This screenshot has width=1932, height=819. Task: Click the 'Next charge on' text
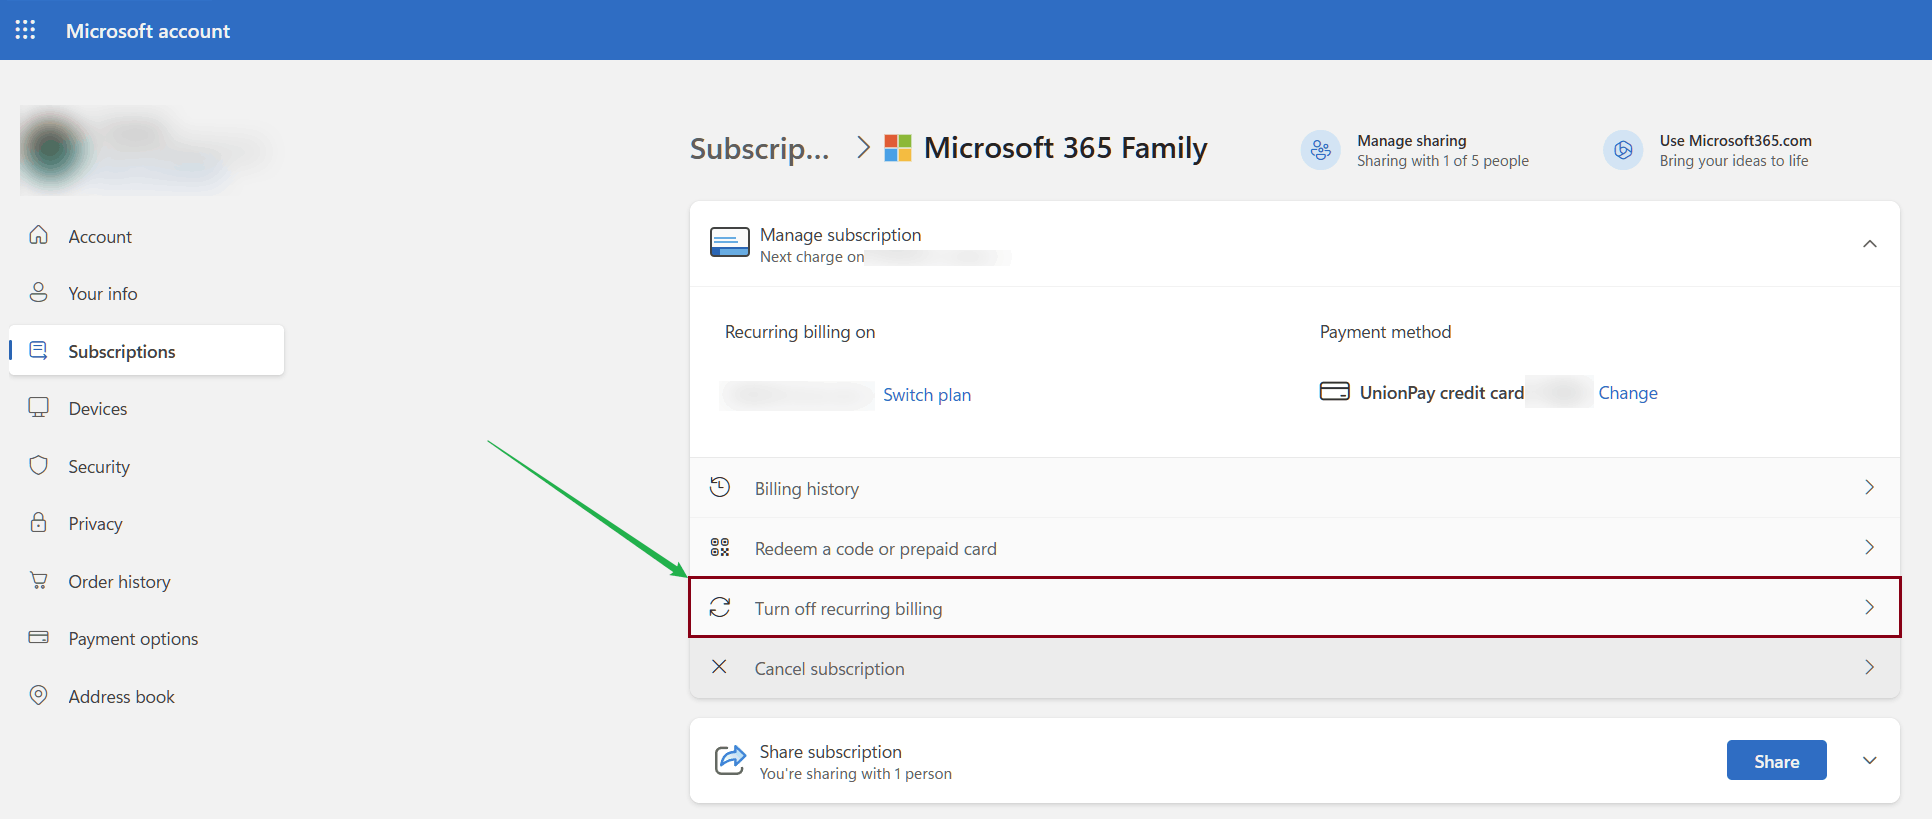click(812, 257)
